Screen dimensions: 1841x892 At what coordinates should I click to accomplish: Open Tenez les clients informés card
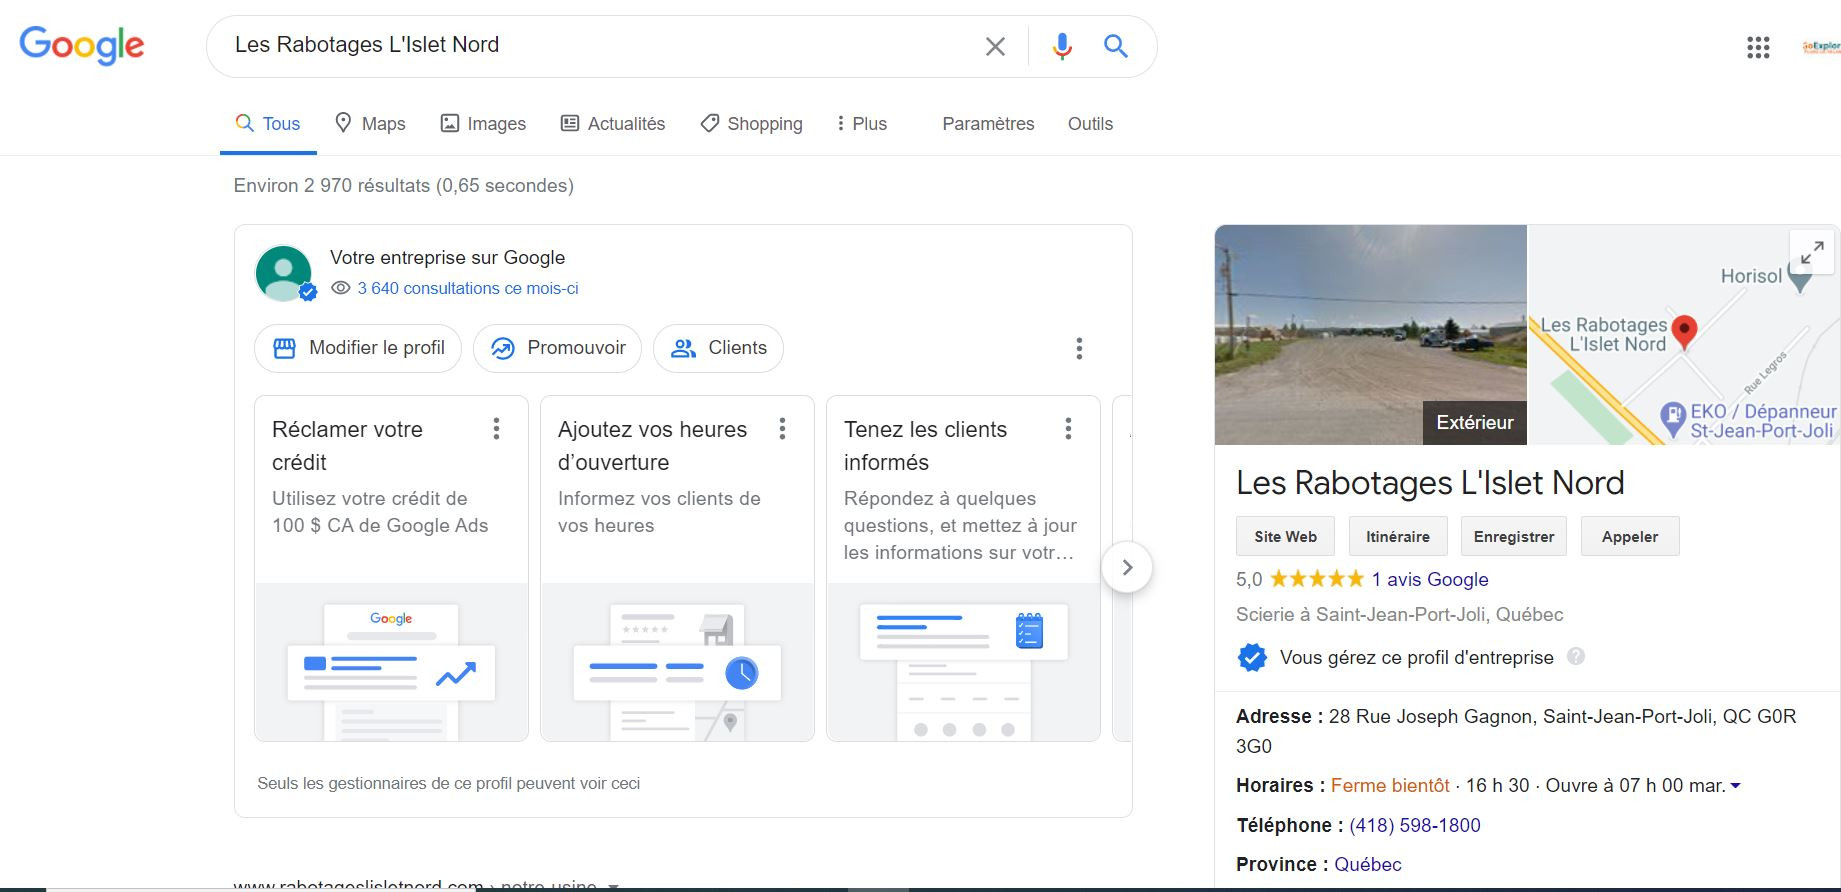pyautogui.click(x=963, y=568)
